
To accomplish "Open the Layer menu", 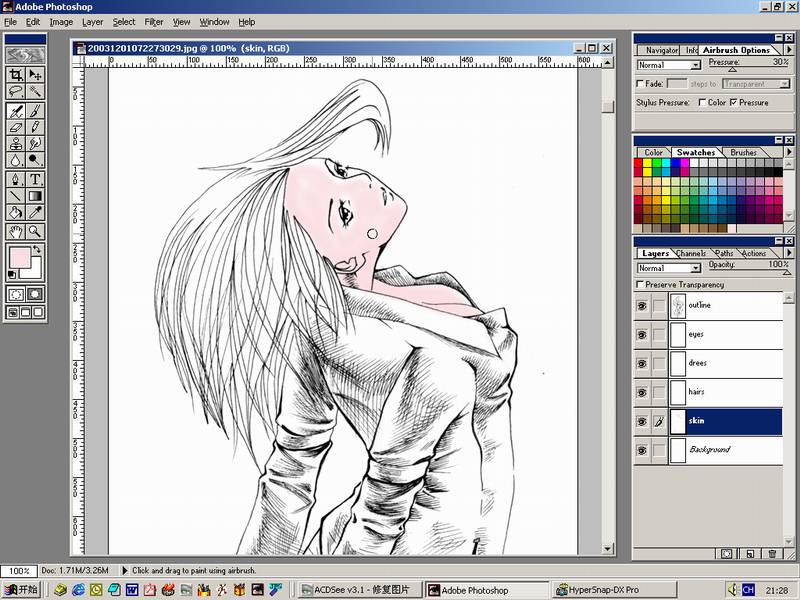I will pyautogui.click(x=92, y=22).
